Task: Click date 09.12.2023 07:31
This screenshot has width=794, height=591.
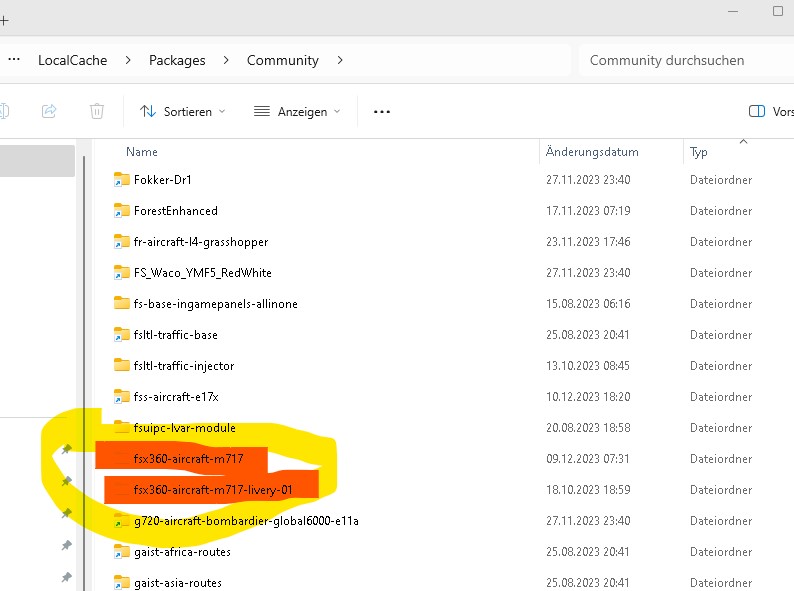Action: point(587,459)
